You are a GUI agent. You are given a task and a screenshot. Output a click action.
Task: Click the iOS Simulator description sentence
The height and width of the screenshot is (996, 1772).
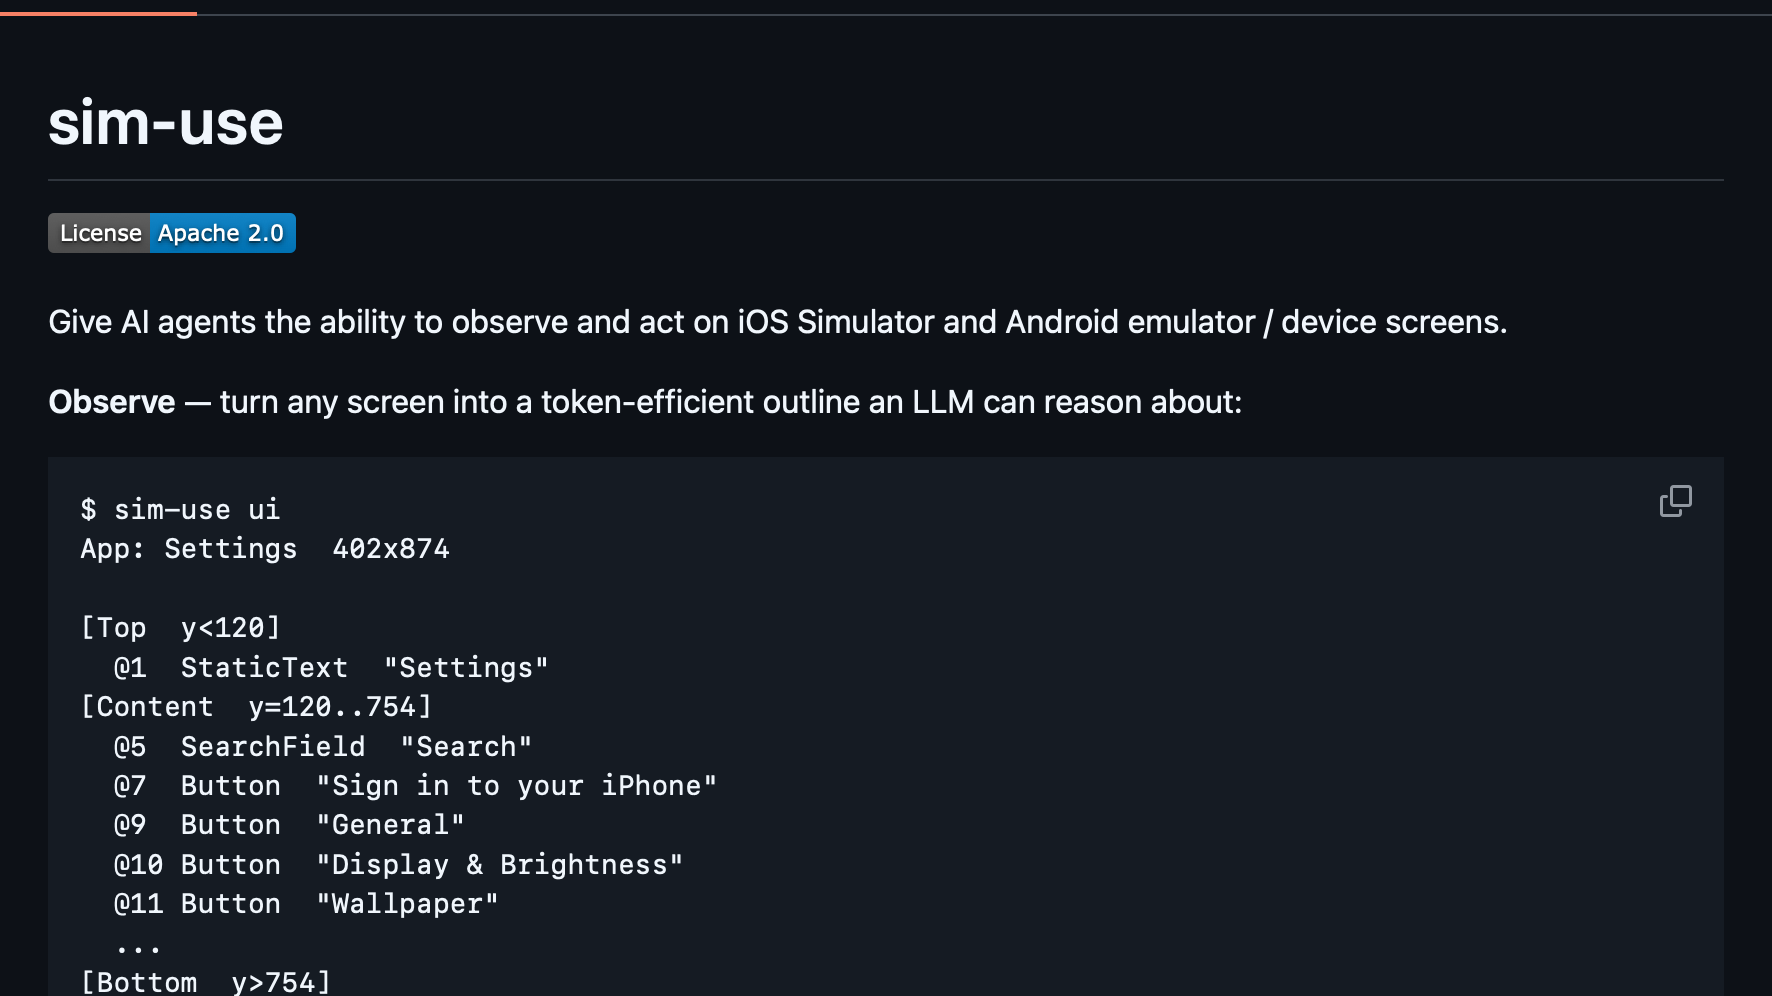[x=777, y=322]
